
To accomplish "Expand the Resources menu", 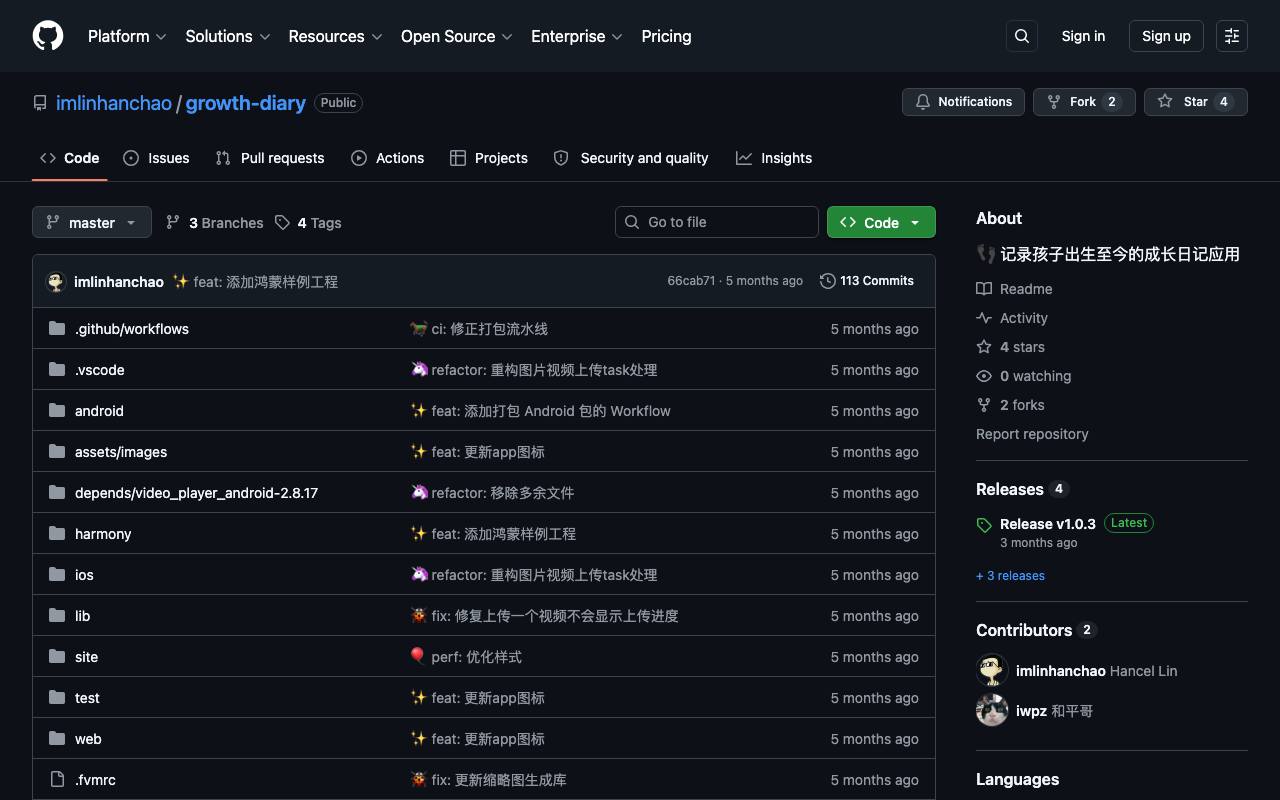I will point(335,36).
